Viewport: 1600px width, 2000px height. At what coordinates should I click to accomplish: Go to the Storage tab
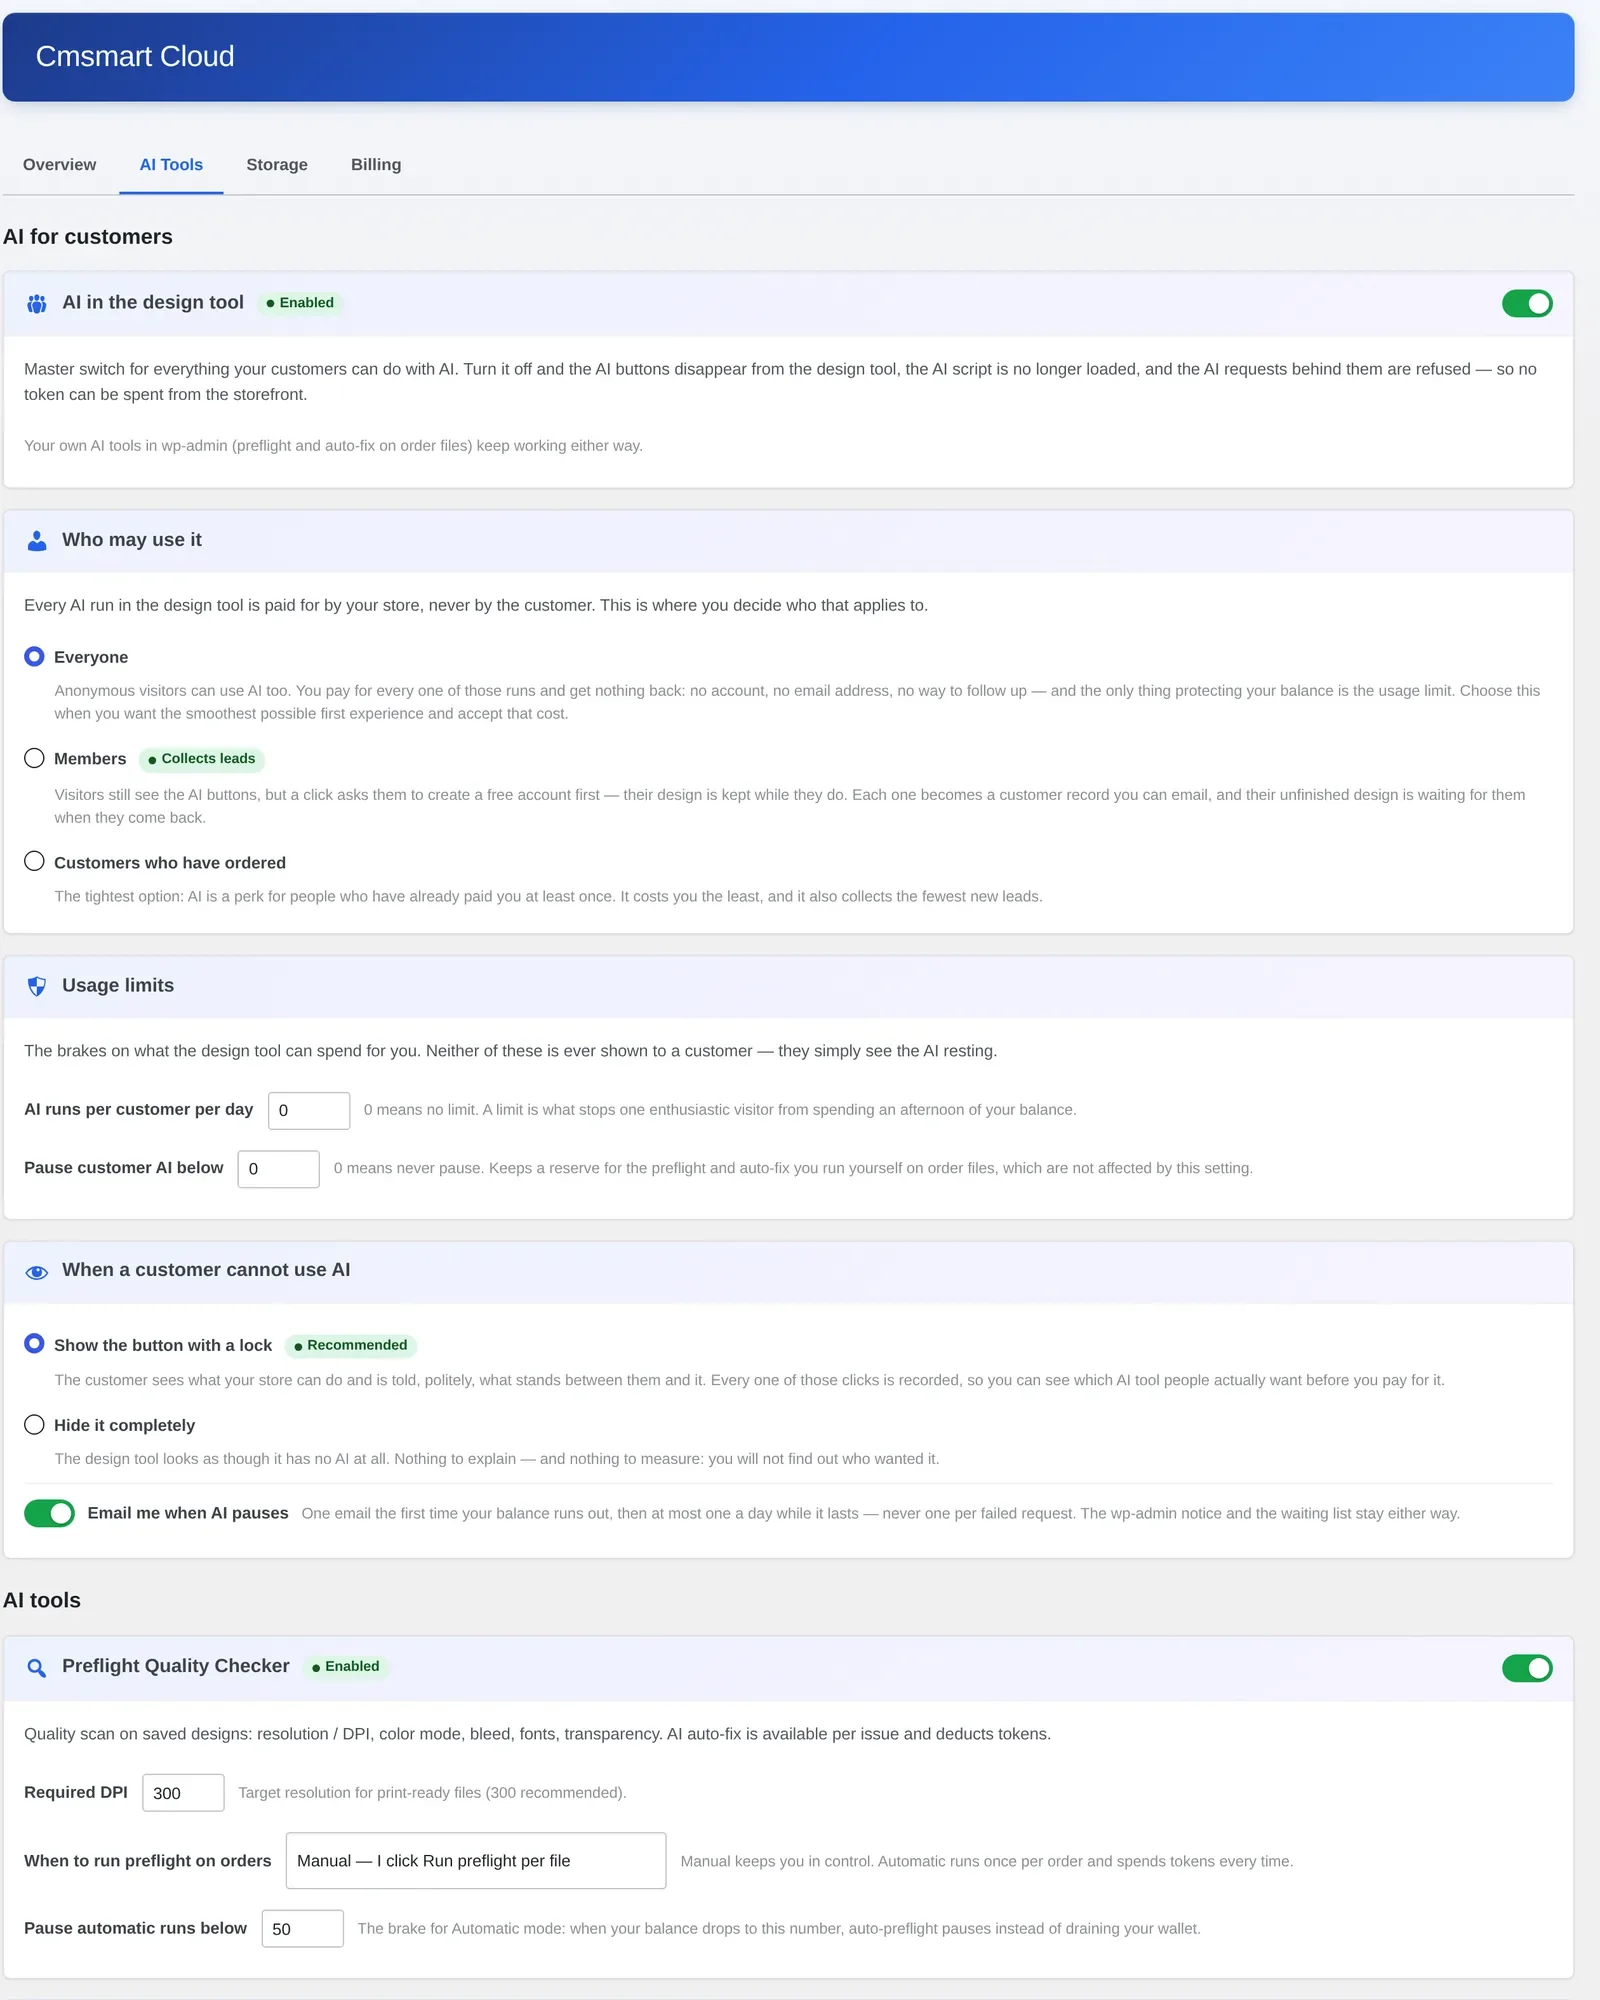[x=277, y=165]
